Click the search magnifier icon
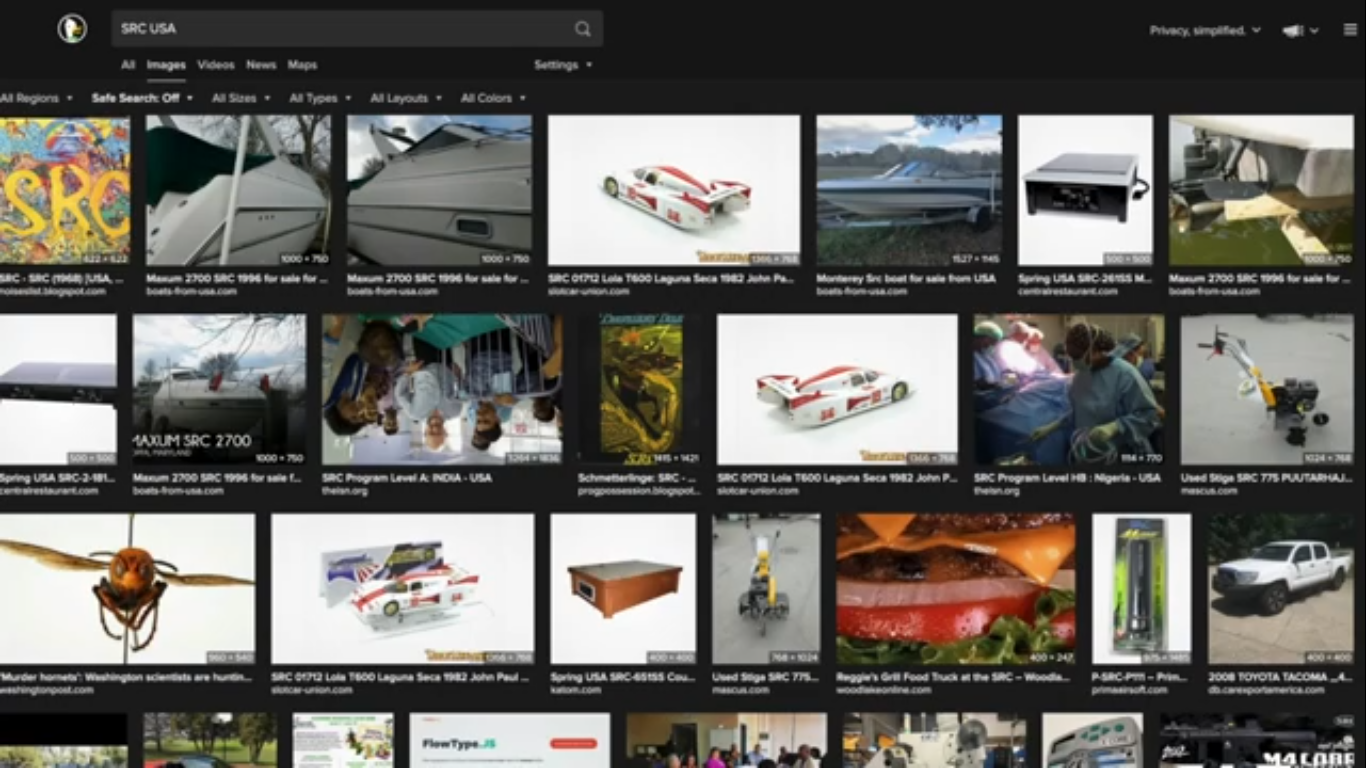The width and height of the screenshot is (1366, 768). [x=583, y=29]
